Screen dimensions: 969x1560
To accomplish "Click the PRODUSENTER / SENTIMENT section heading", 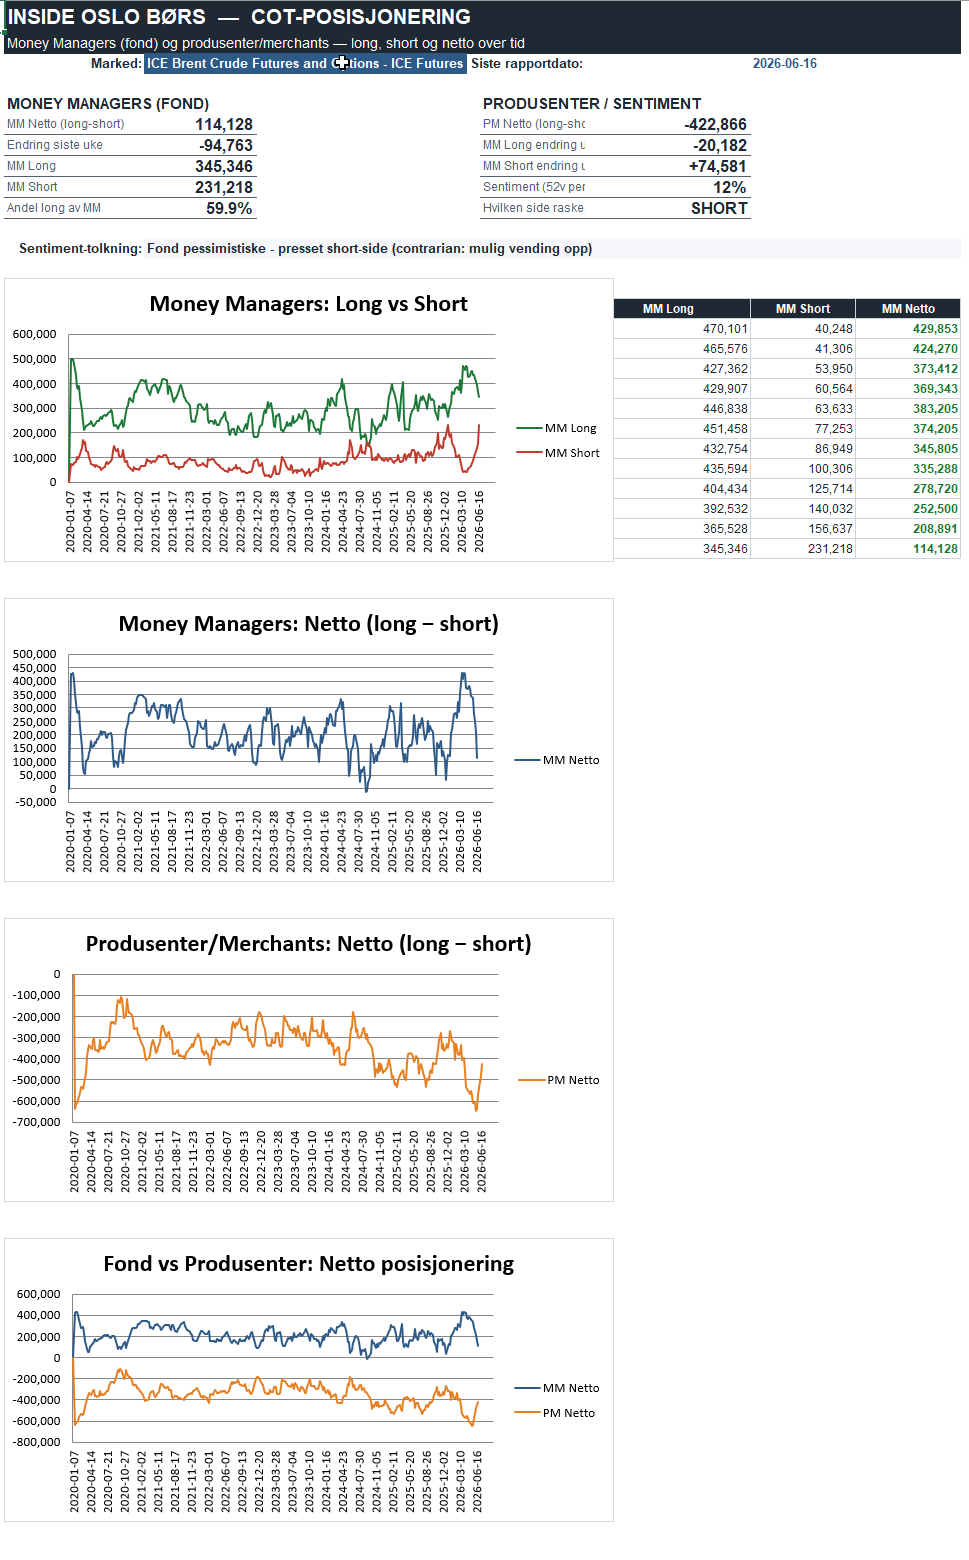I will [592, 103].
